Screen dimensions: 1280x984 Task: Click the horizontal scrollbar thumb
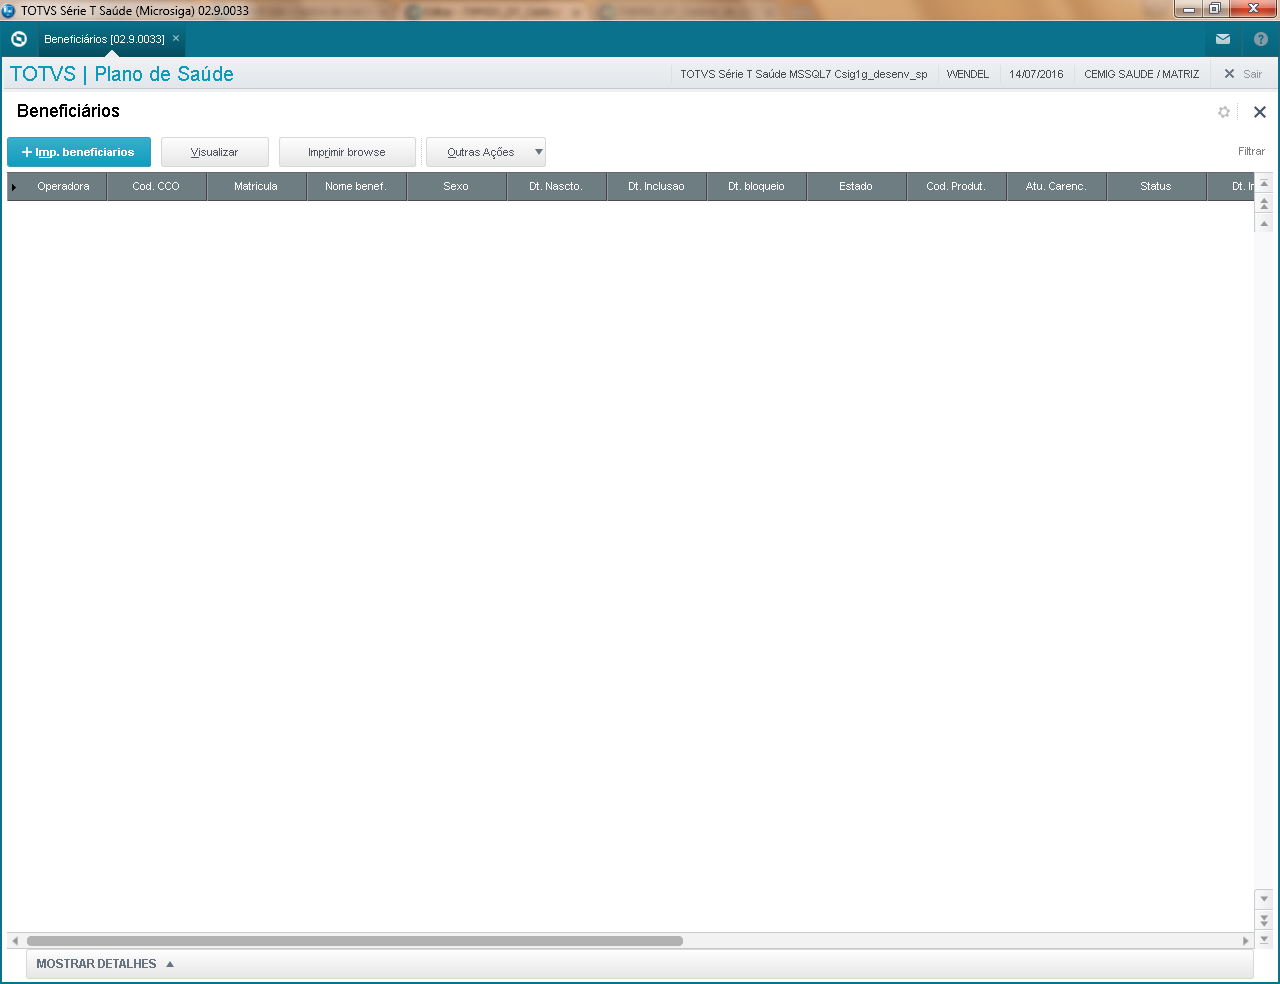point(355,941)
